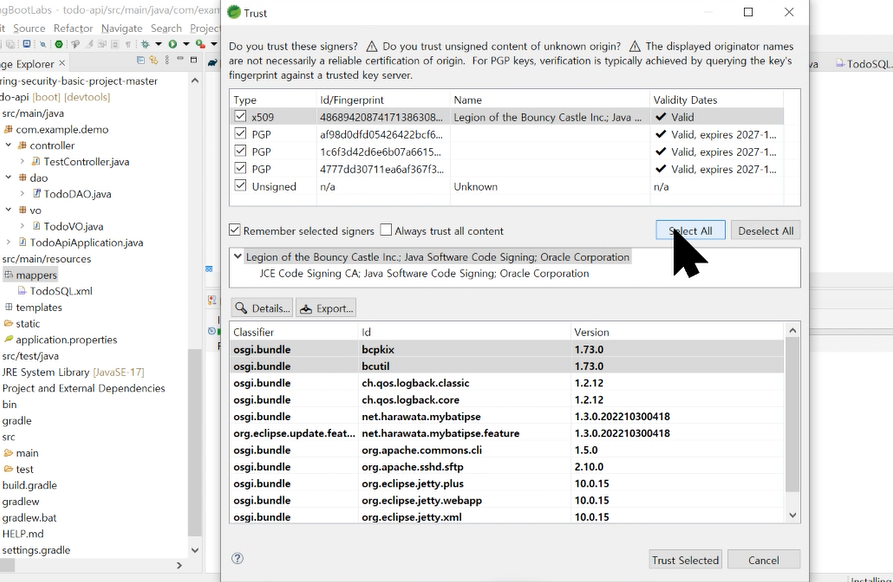Collapse the dao package node
Viewport: 893px width, 582px height.
point(9,177)
